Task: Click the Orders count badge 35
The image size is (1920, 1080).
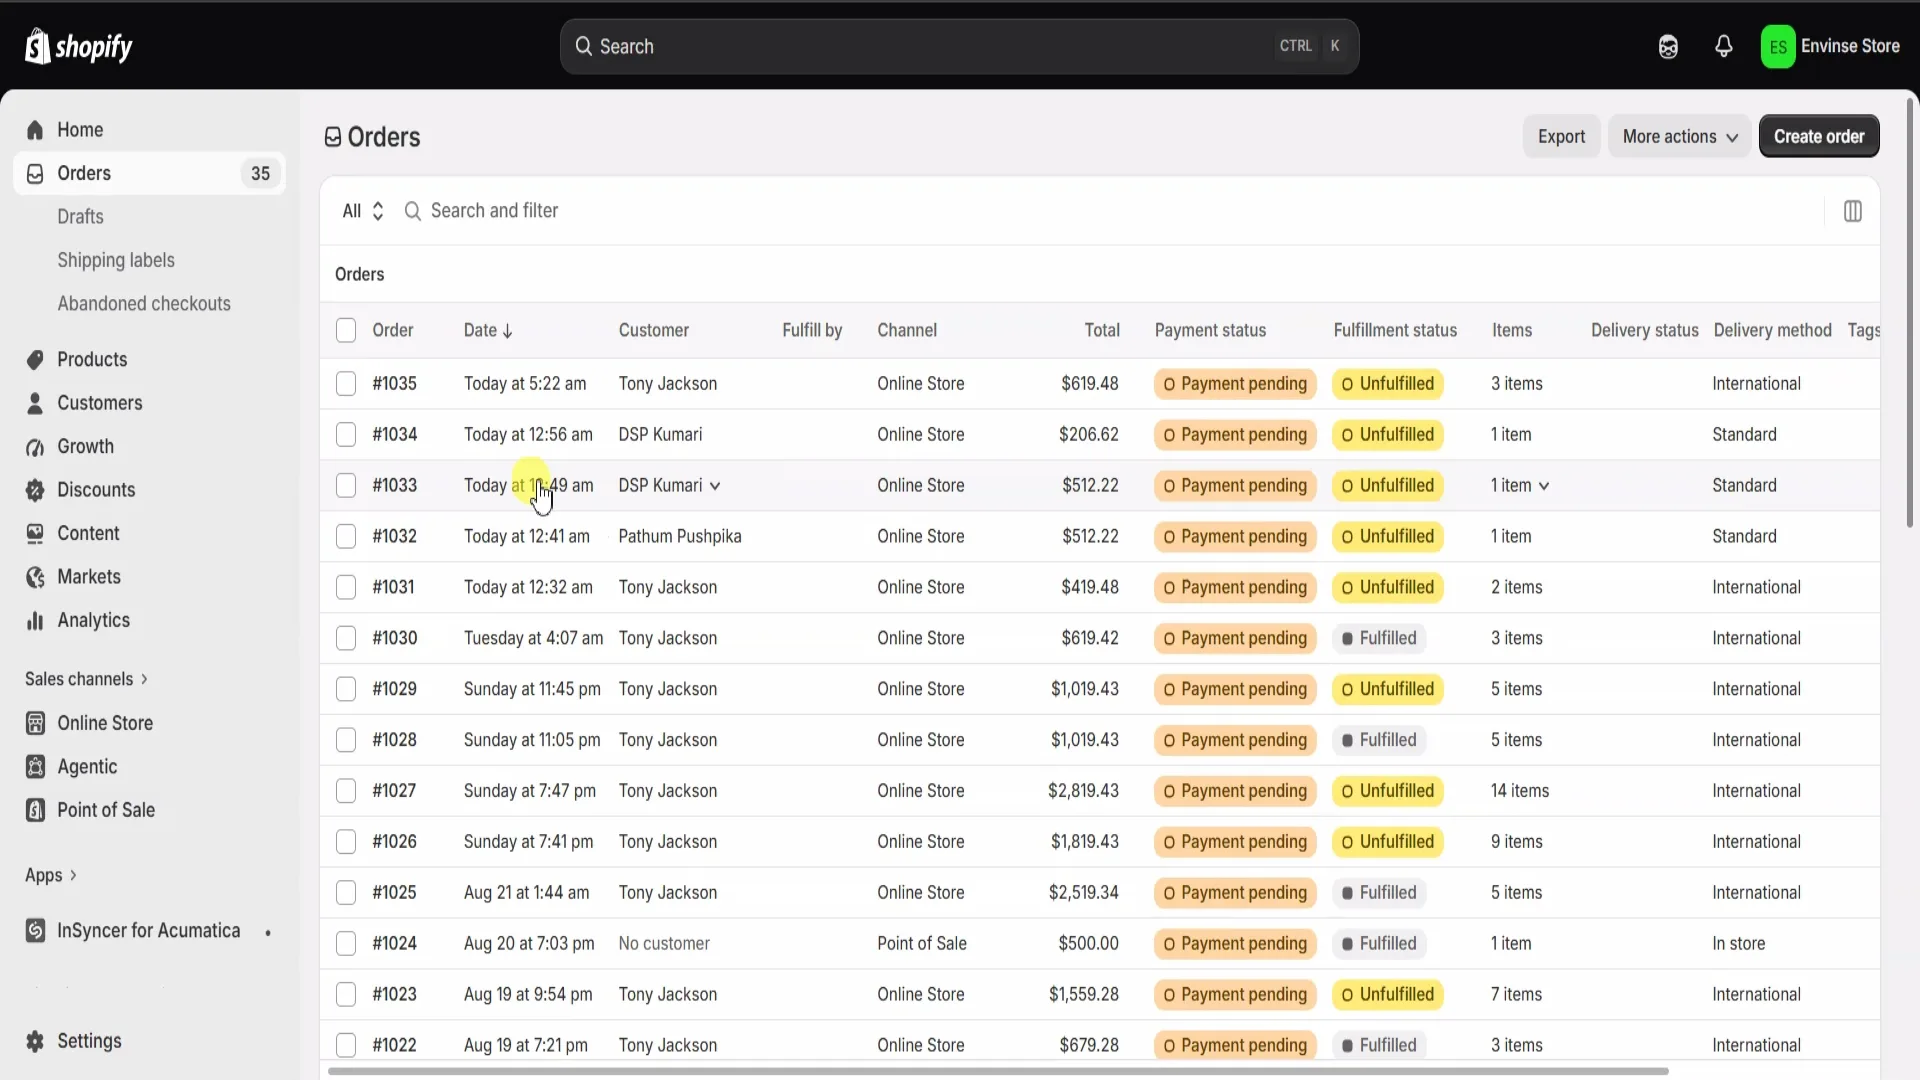Action: 260,174
